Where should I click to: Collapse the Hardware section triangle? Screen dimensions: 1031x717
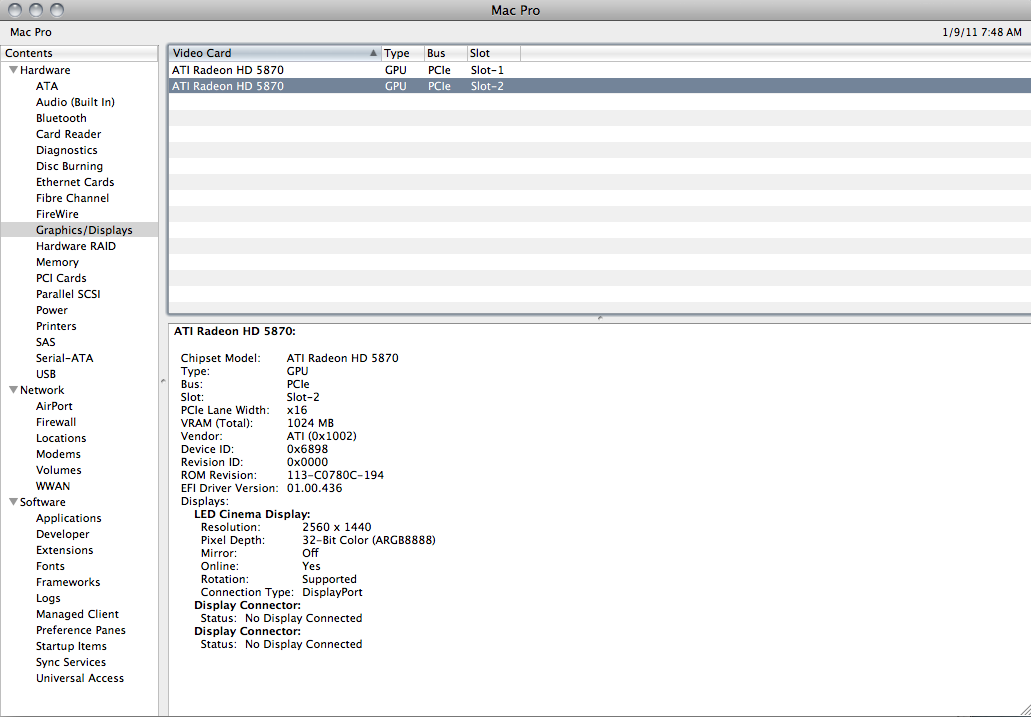13,70
